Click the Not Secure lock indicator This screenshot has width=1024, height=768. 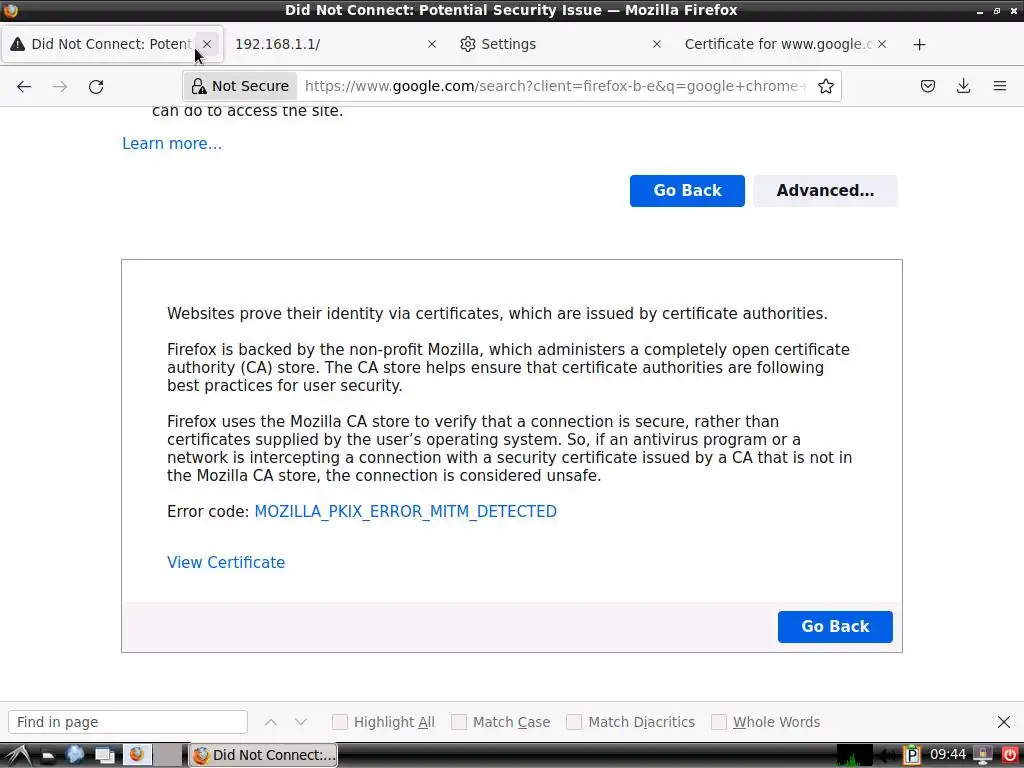pyautogui.click(x=240, y=86)
